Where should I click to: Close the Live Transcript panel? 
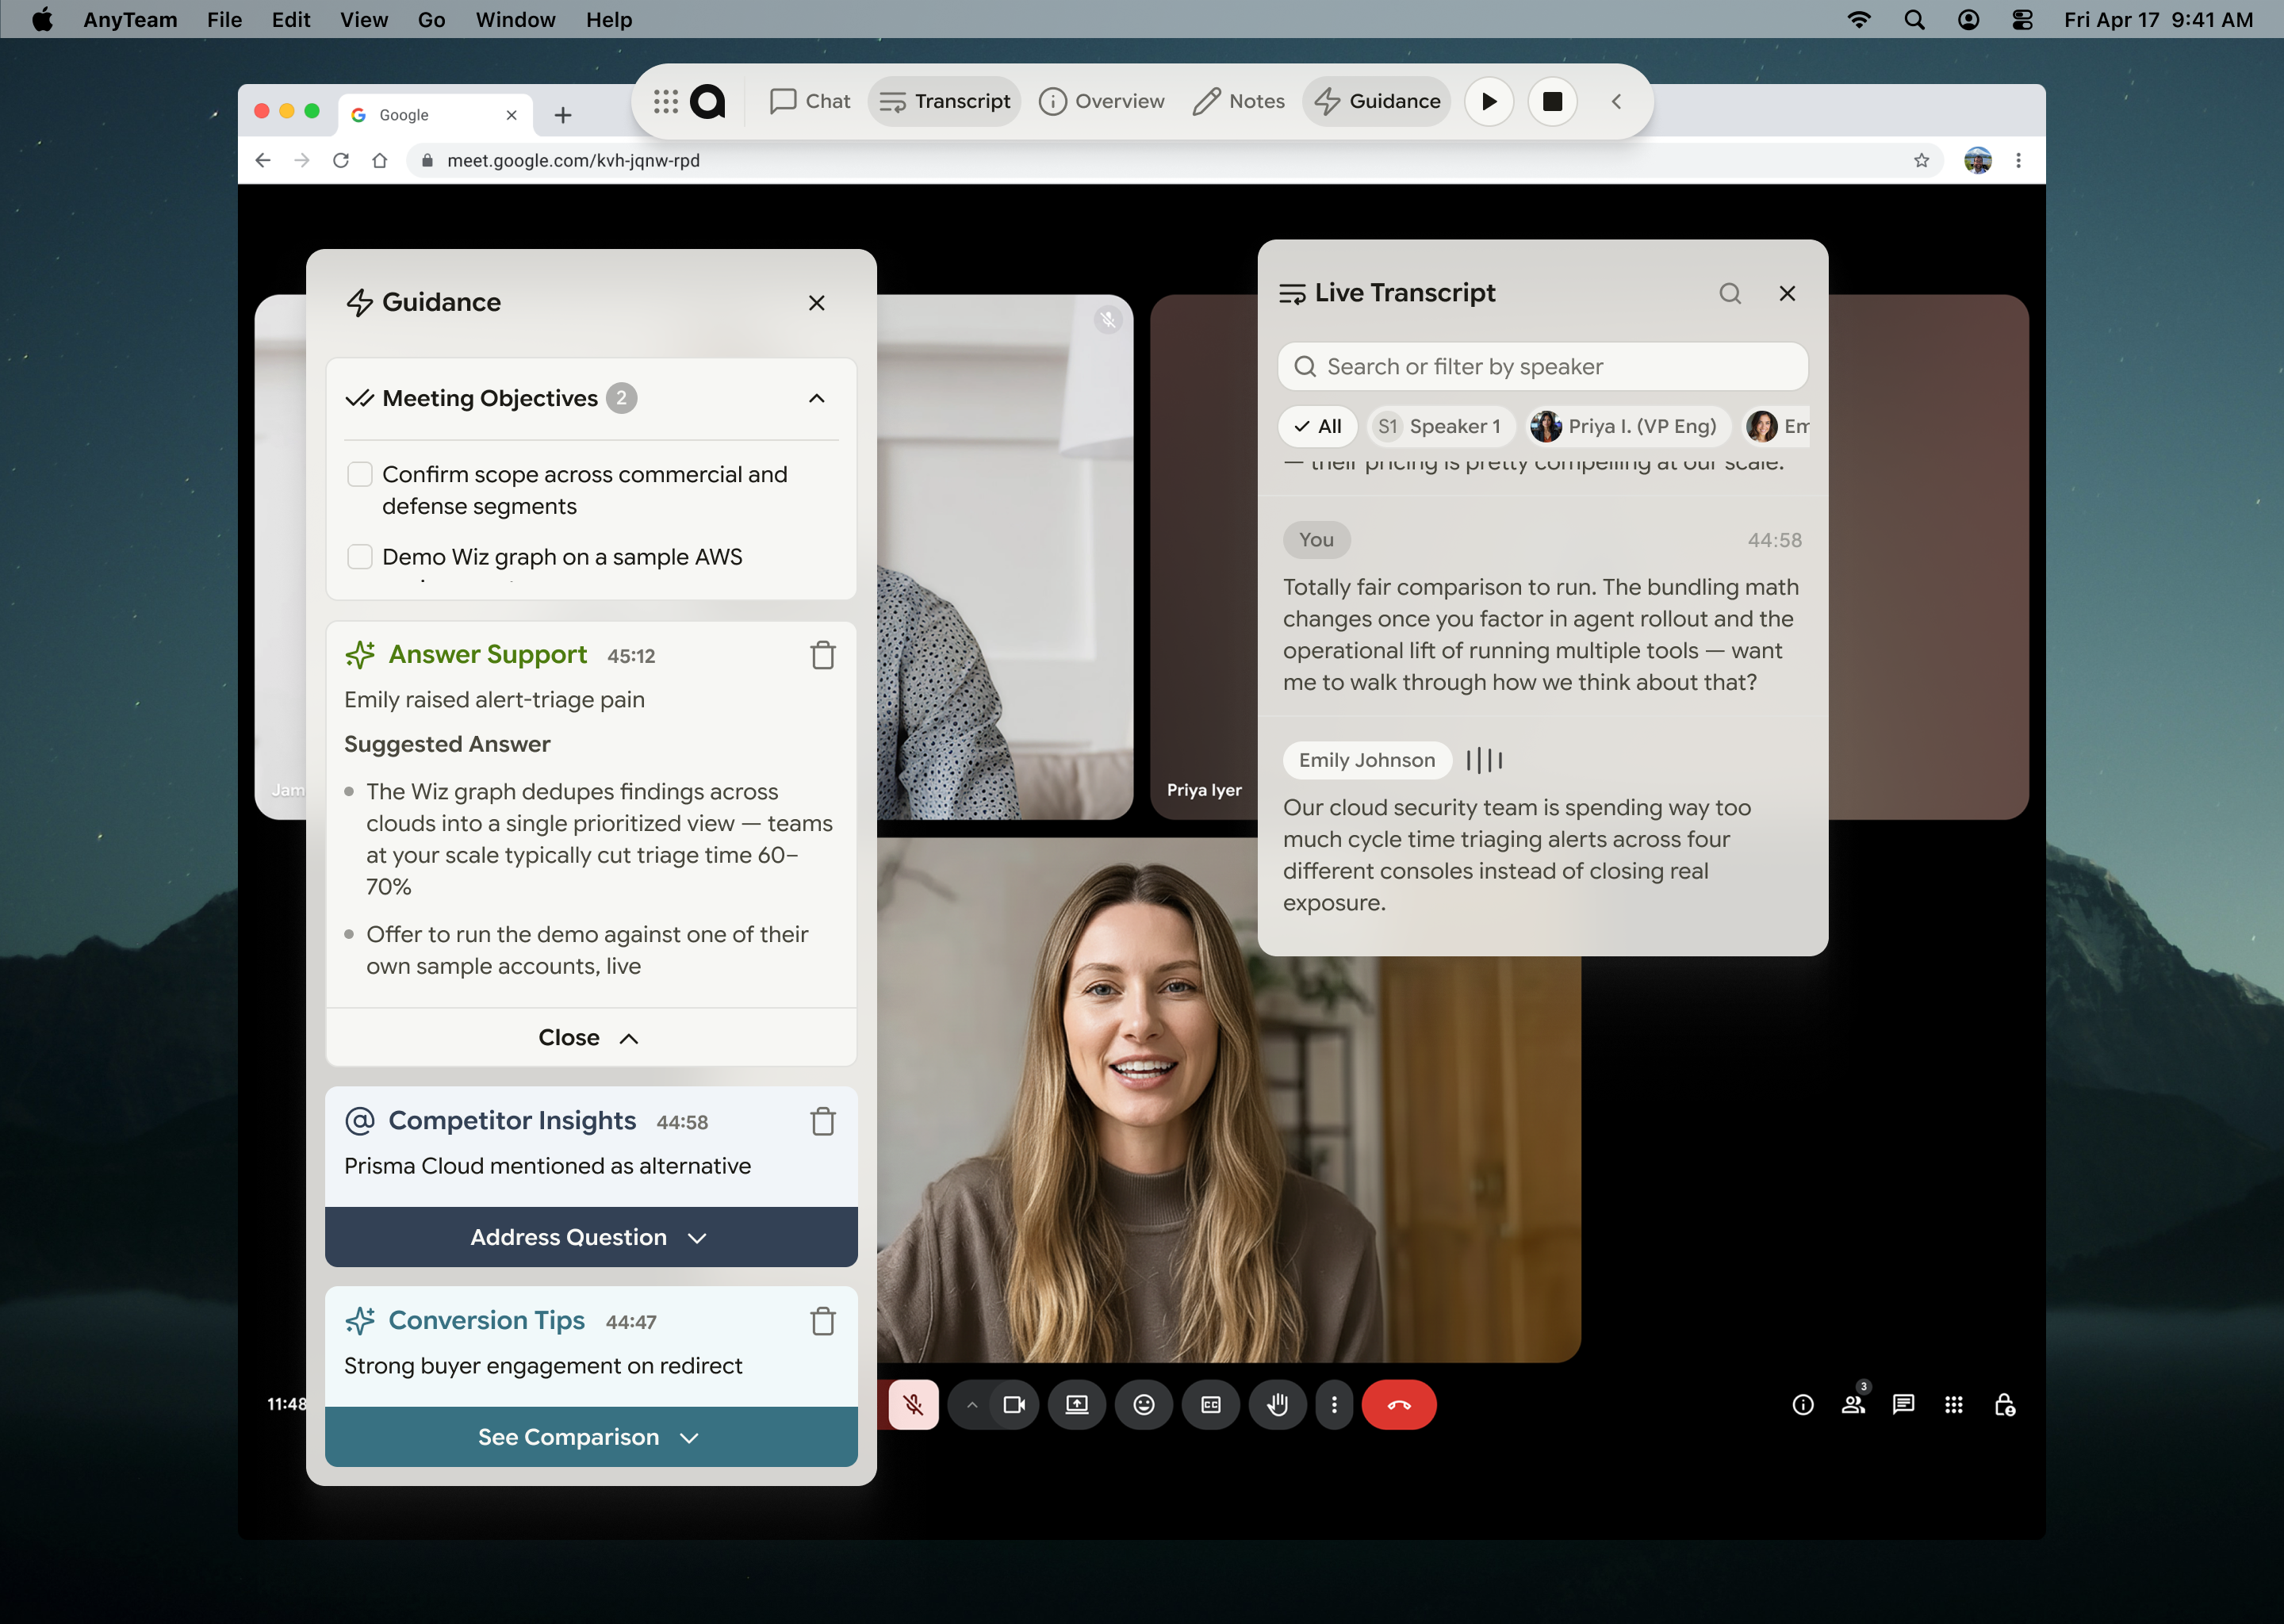(x=1787, y=293)
